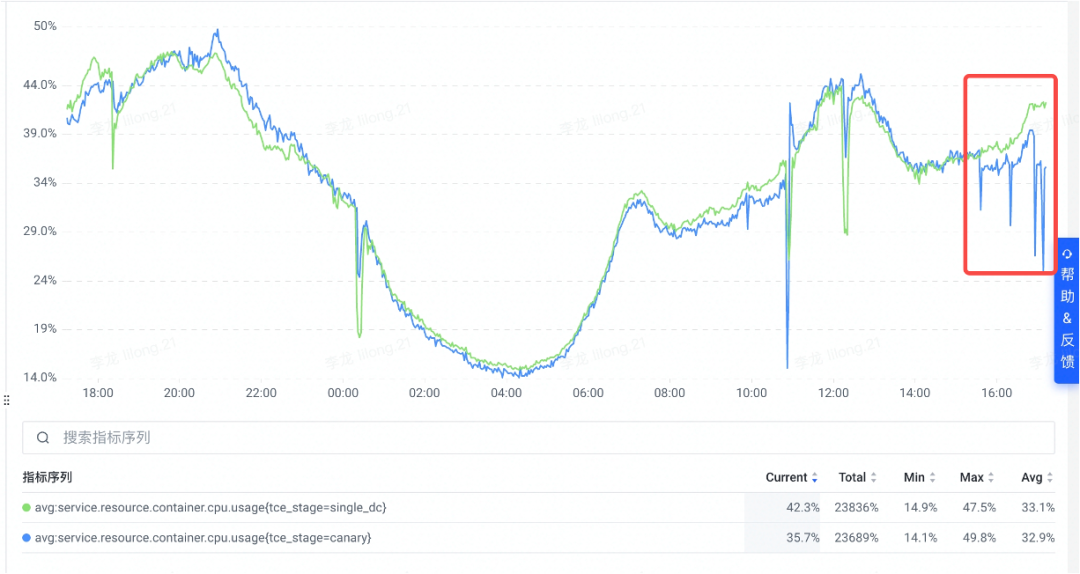Click the search magnifier icon

click(43, 438)
